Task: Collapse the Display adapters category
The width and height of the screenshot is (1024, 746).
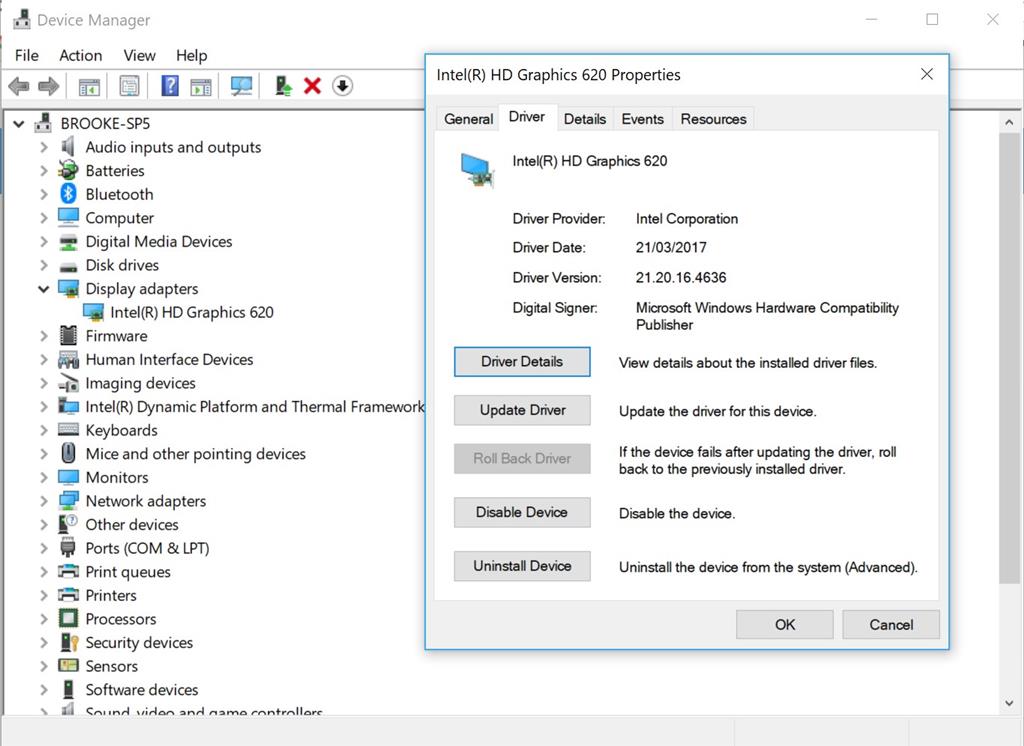Action: 44,289
